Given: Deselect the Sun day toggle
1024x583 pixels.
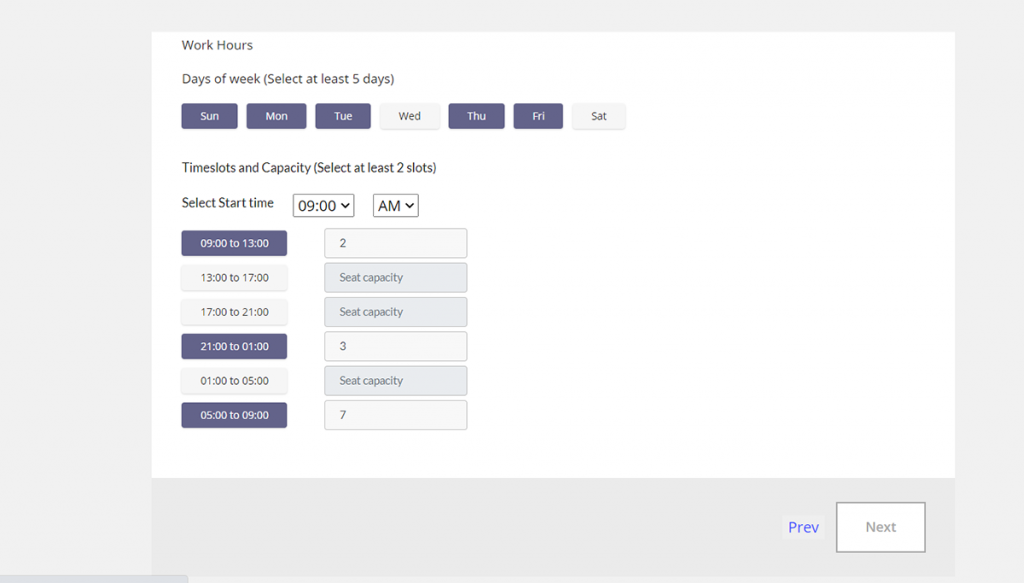Looking at the screenshot, I should 210,116.
